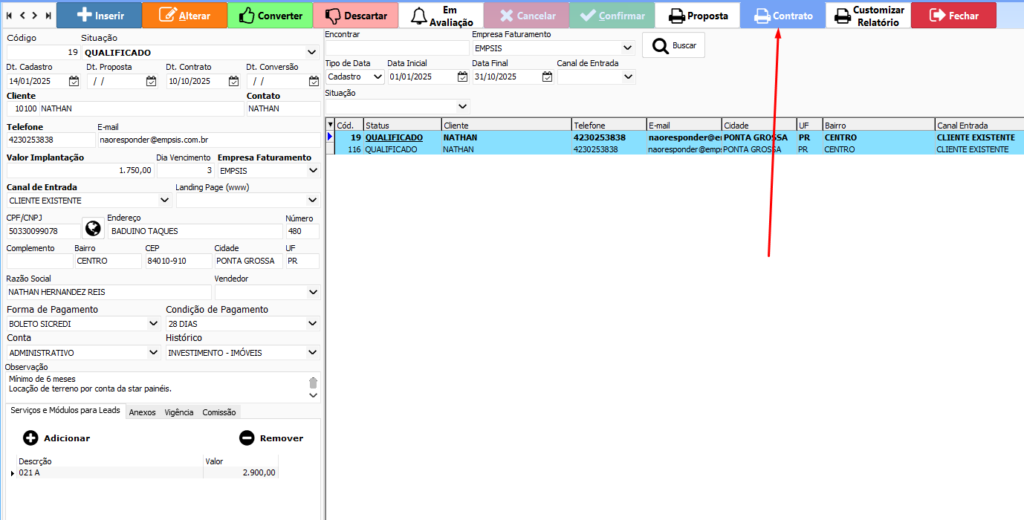The width and height of the screenshot is (1024, 520).
Task: Click the globe icon beside CPF/CNPJ
Action: 92,230
